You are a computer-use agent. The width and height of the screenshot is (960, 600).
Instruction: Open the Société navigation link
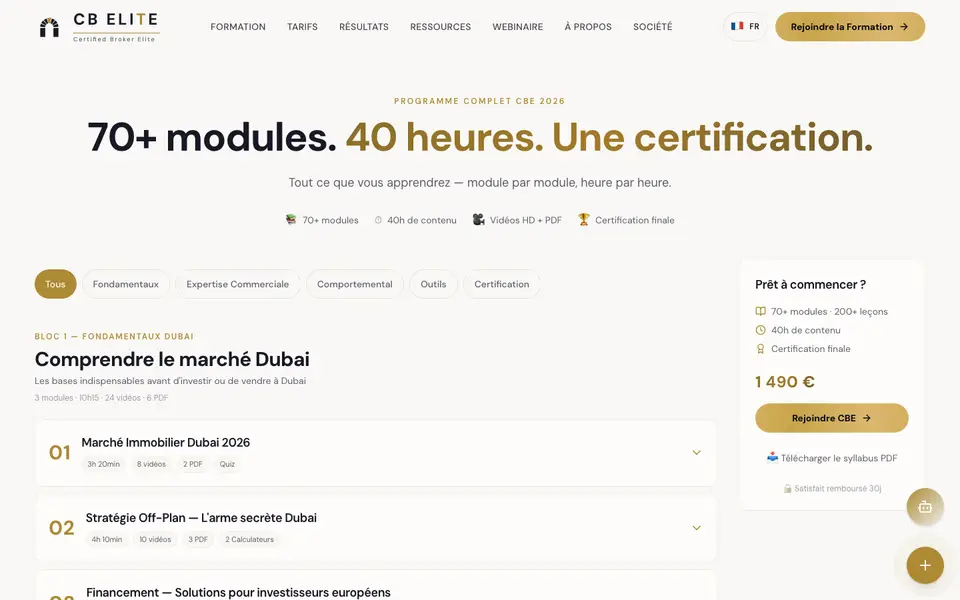653,27
